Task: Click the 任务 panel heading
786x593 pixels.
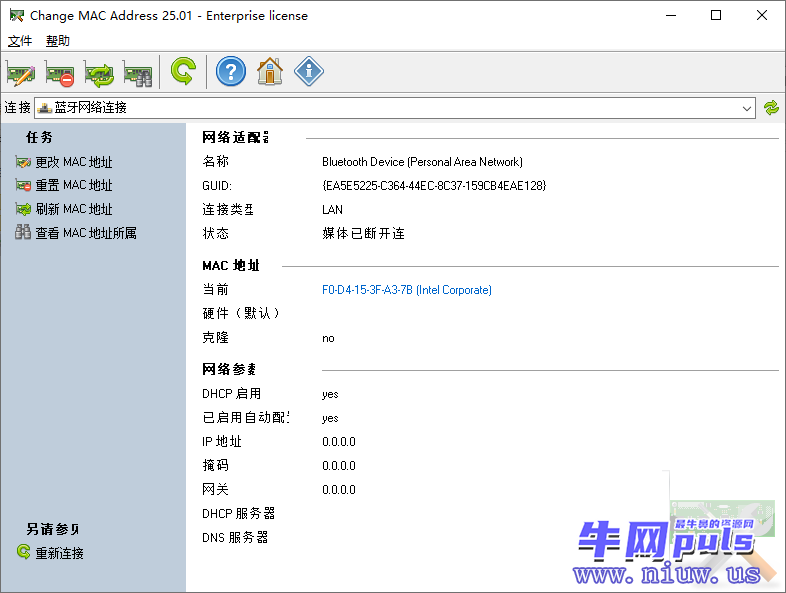Action: (x=39, y=137)
